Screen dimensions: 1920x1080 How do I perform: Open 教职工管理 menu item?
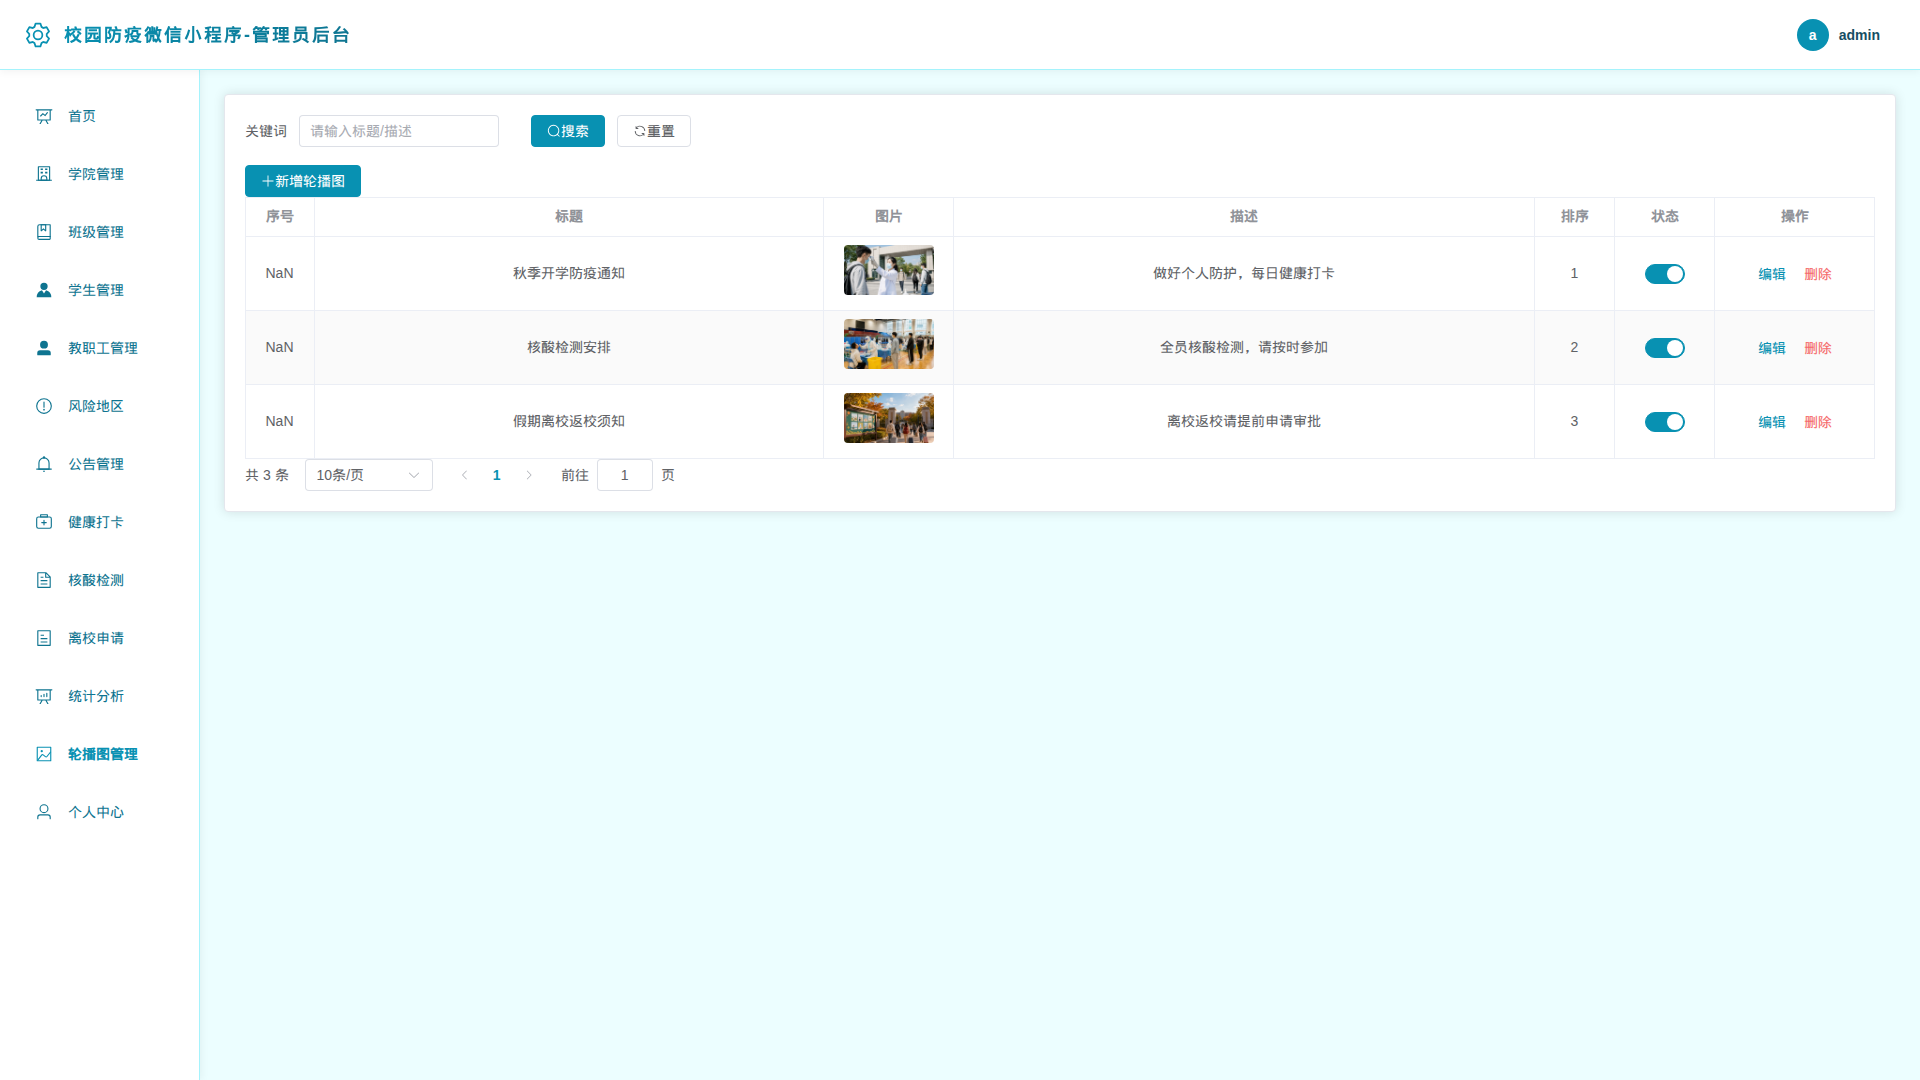point(100,348)
